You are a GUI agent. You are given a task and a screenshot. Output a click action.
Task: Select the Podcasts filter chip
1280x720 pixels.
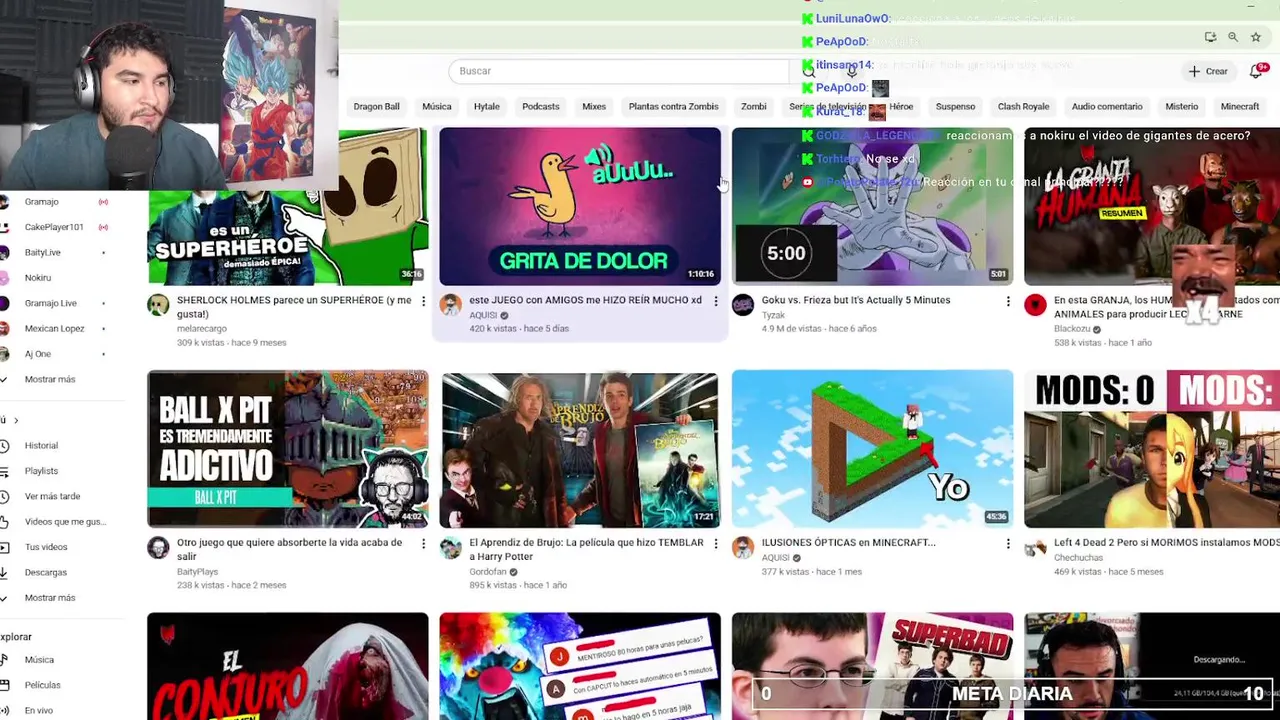(541, 107)
